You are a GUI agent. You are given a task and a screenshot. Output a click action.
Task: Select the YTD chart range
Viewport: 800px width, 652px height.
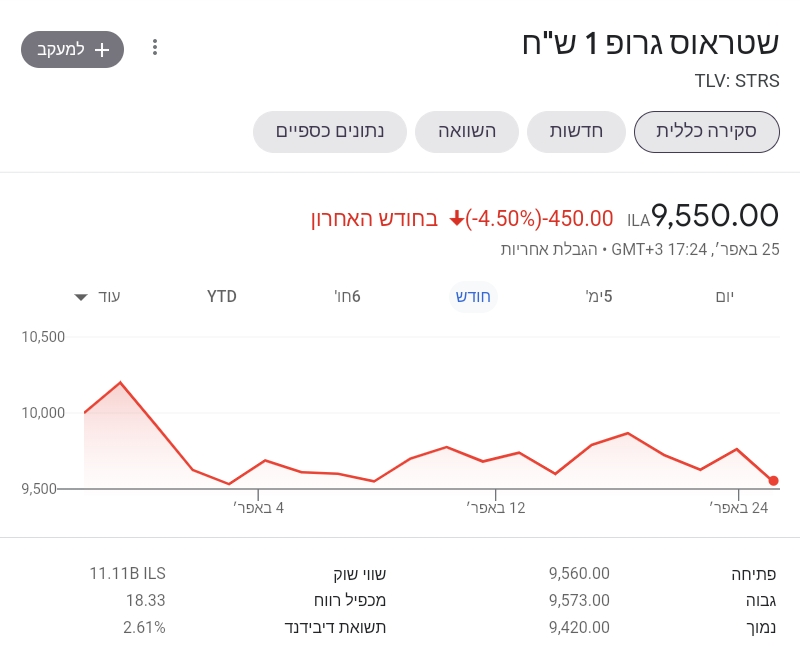222,297
